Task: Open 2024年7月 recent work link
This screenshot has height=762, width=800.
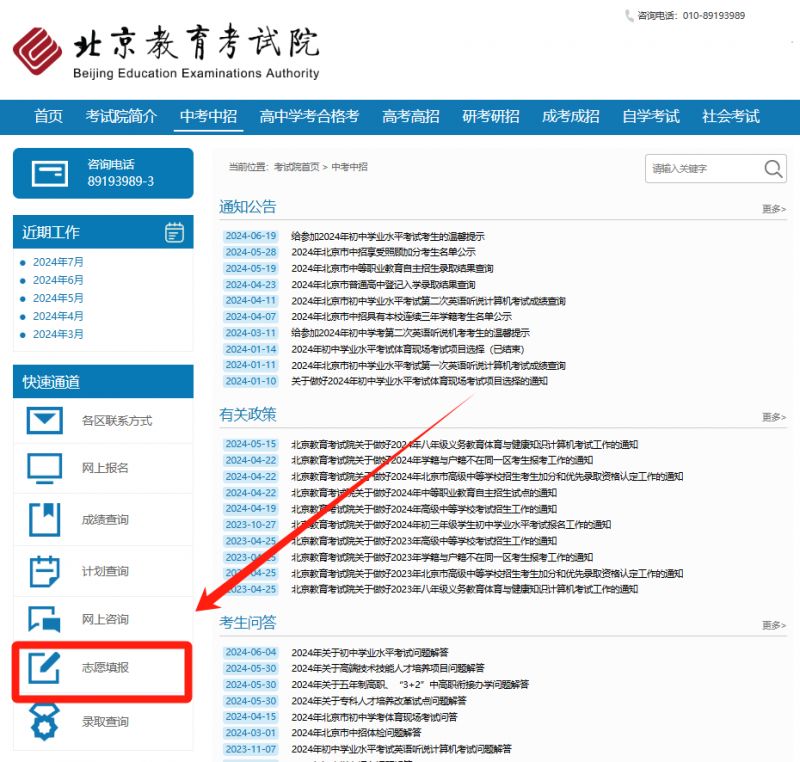Action: [58, 262]
